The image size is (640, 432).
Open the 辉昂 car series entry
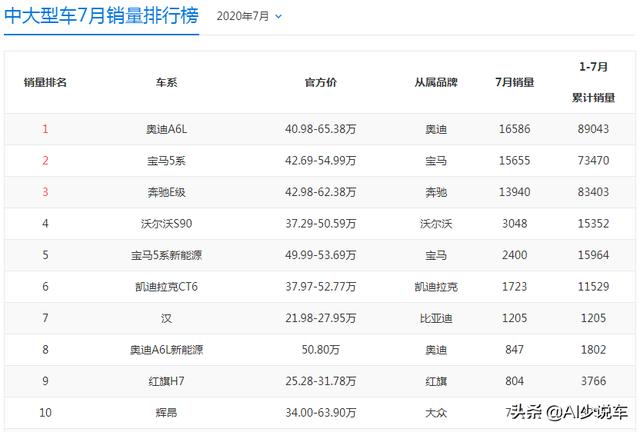166,412
